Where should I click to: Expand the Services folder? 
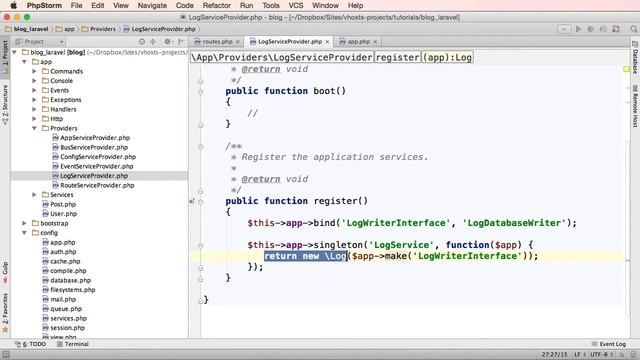point(34,195)
